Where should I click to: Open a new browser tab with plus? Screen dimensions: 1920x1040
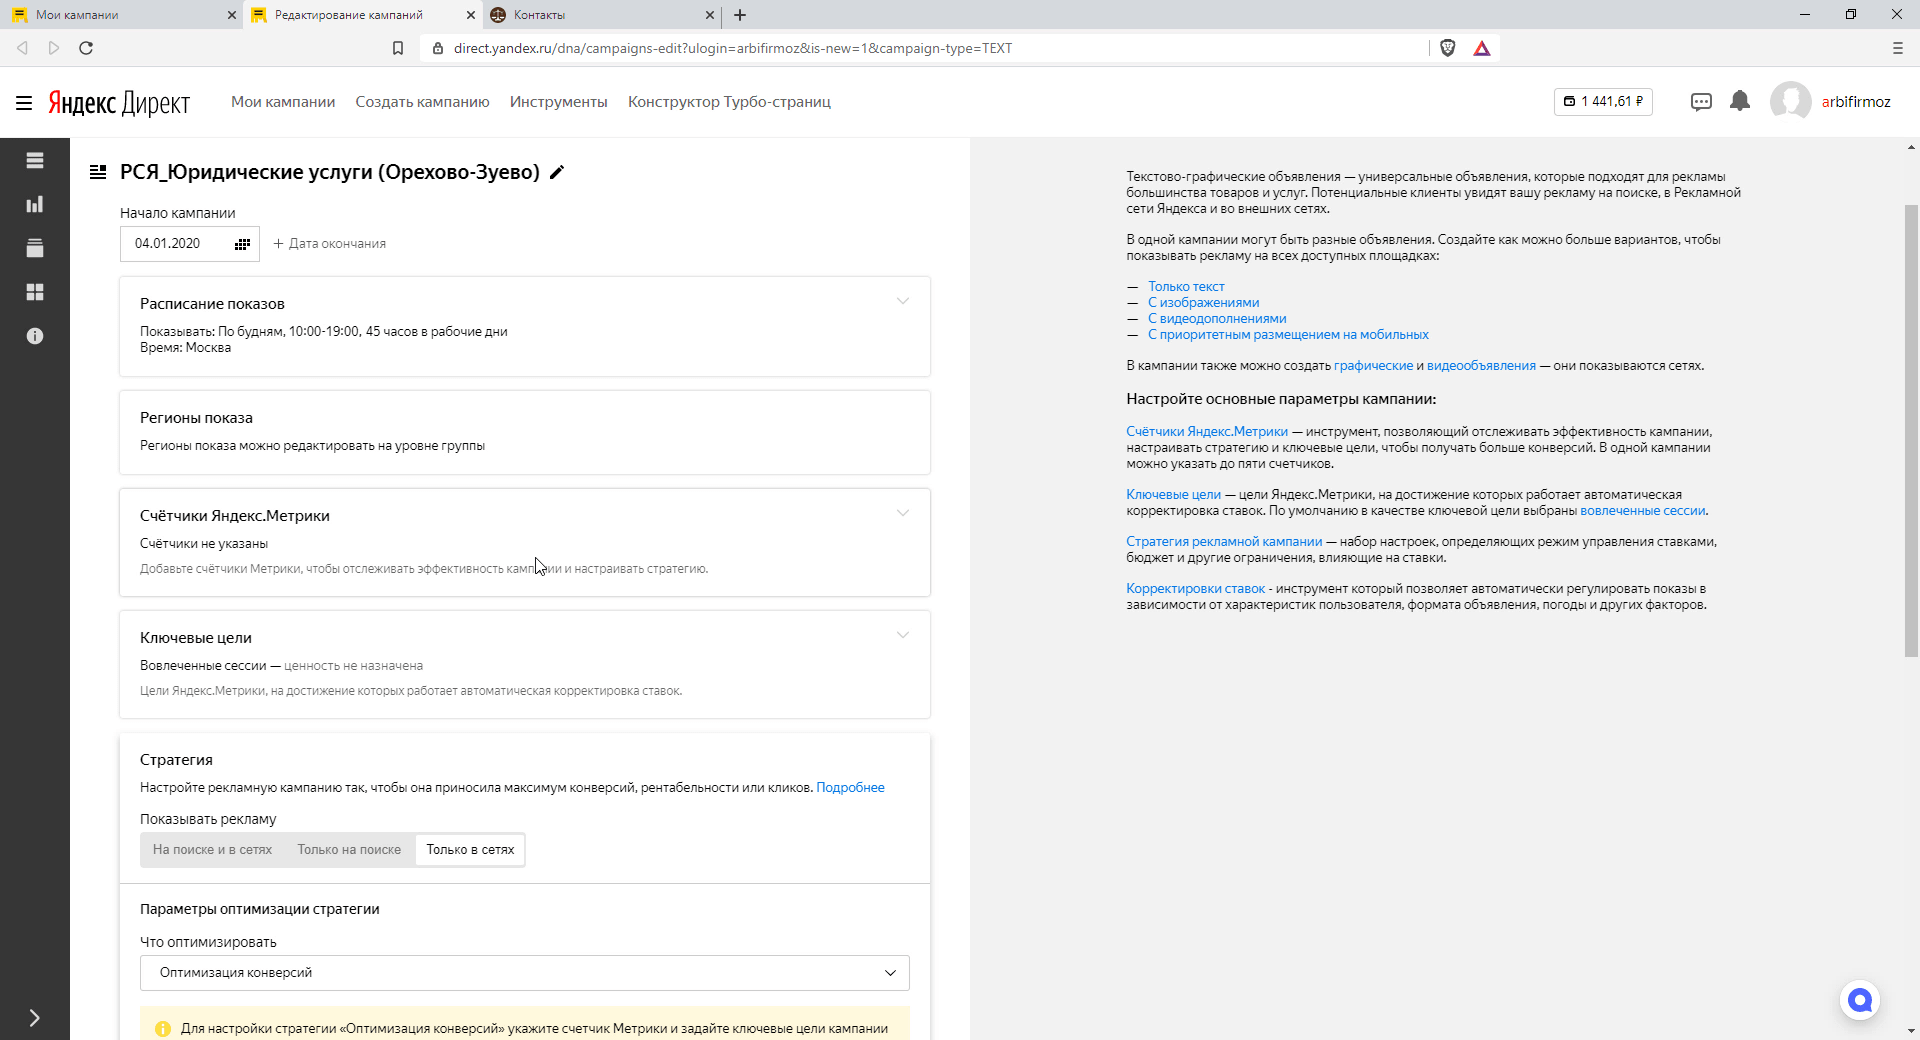pyautogui.click(x=740, y=15)
